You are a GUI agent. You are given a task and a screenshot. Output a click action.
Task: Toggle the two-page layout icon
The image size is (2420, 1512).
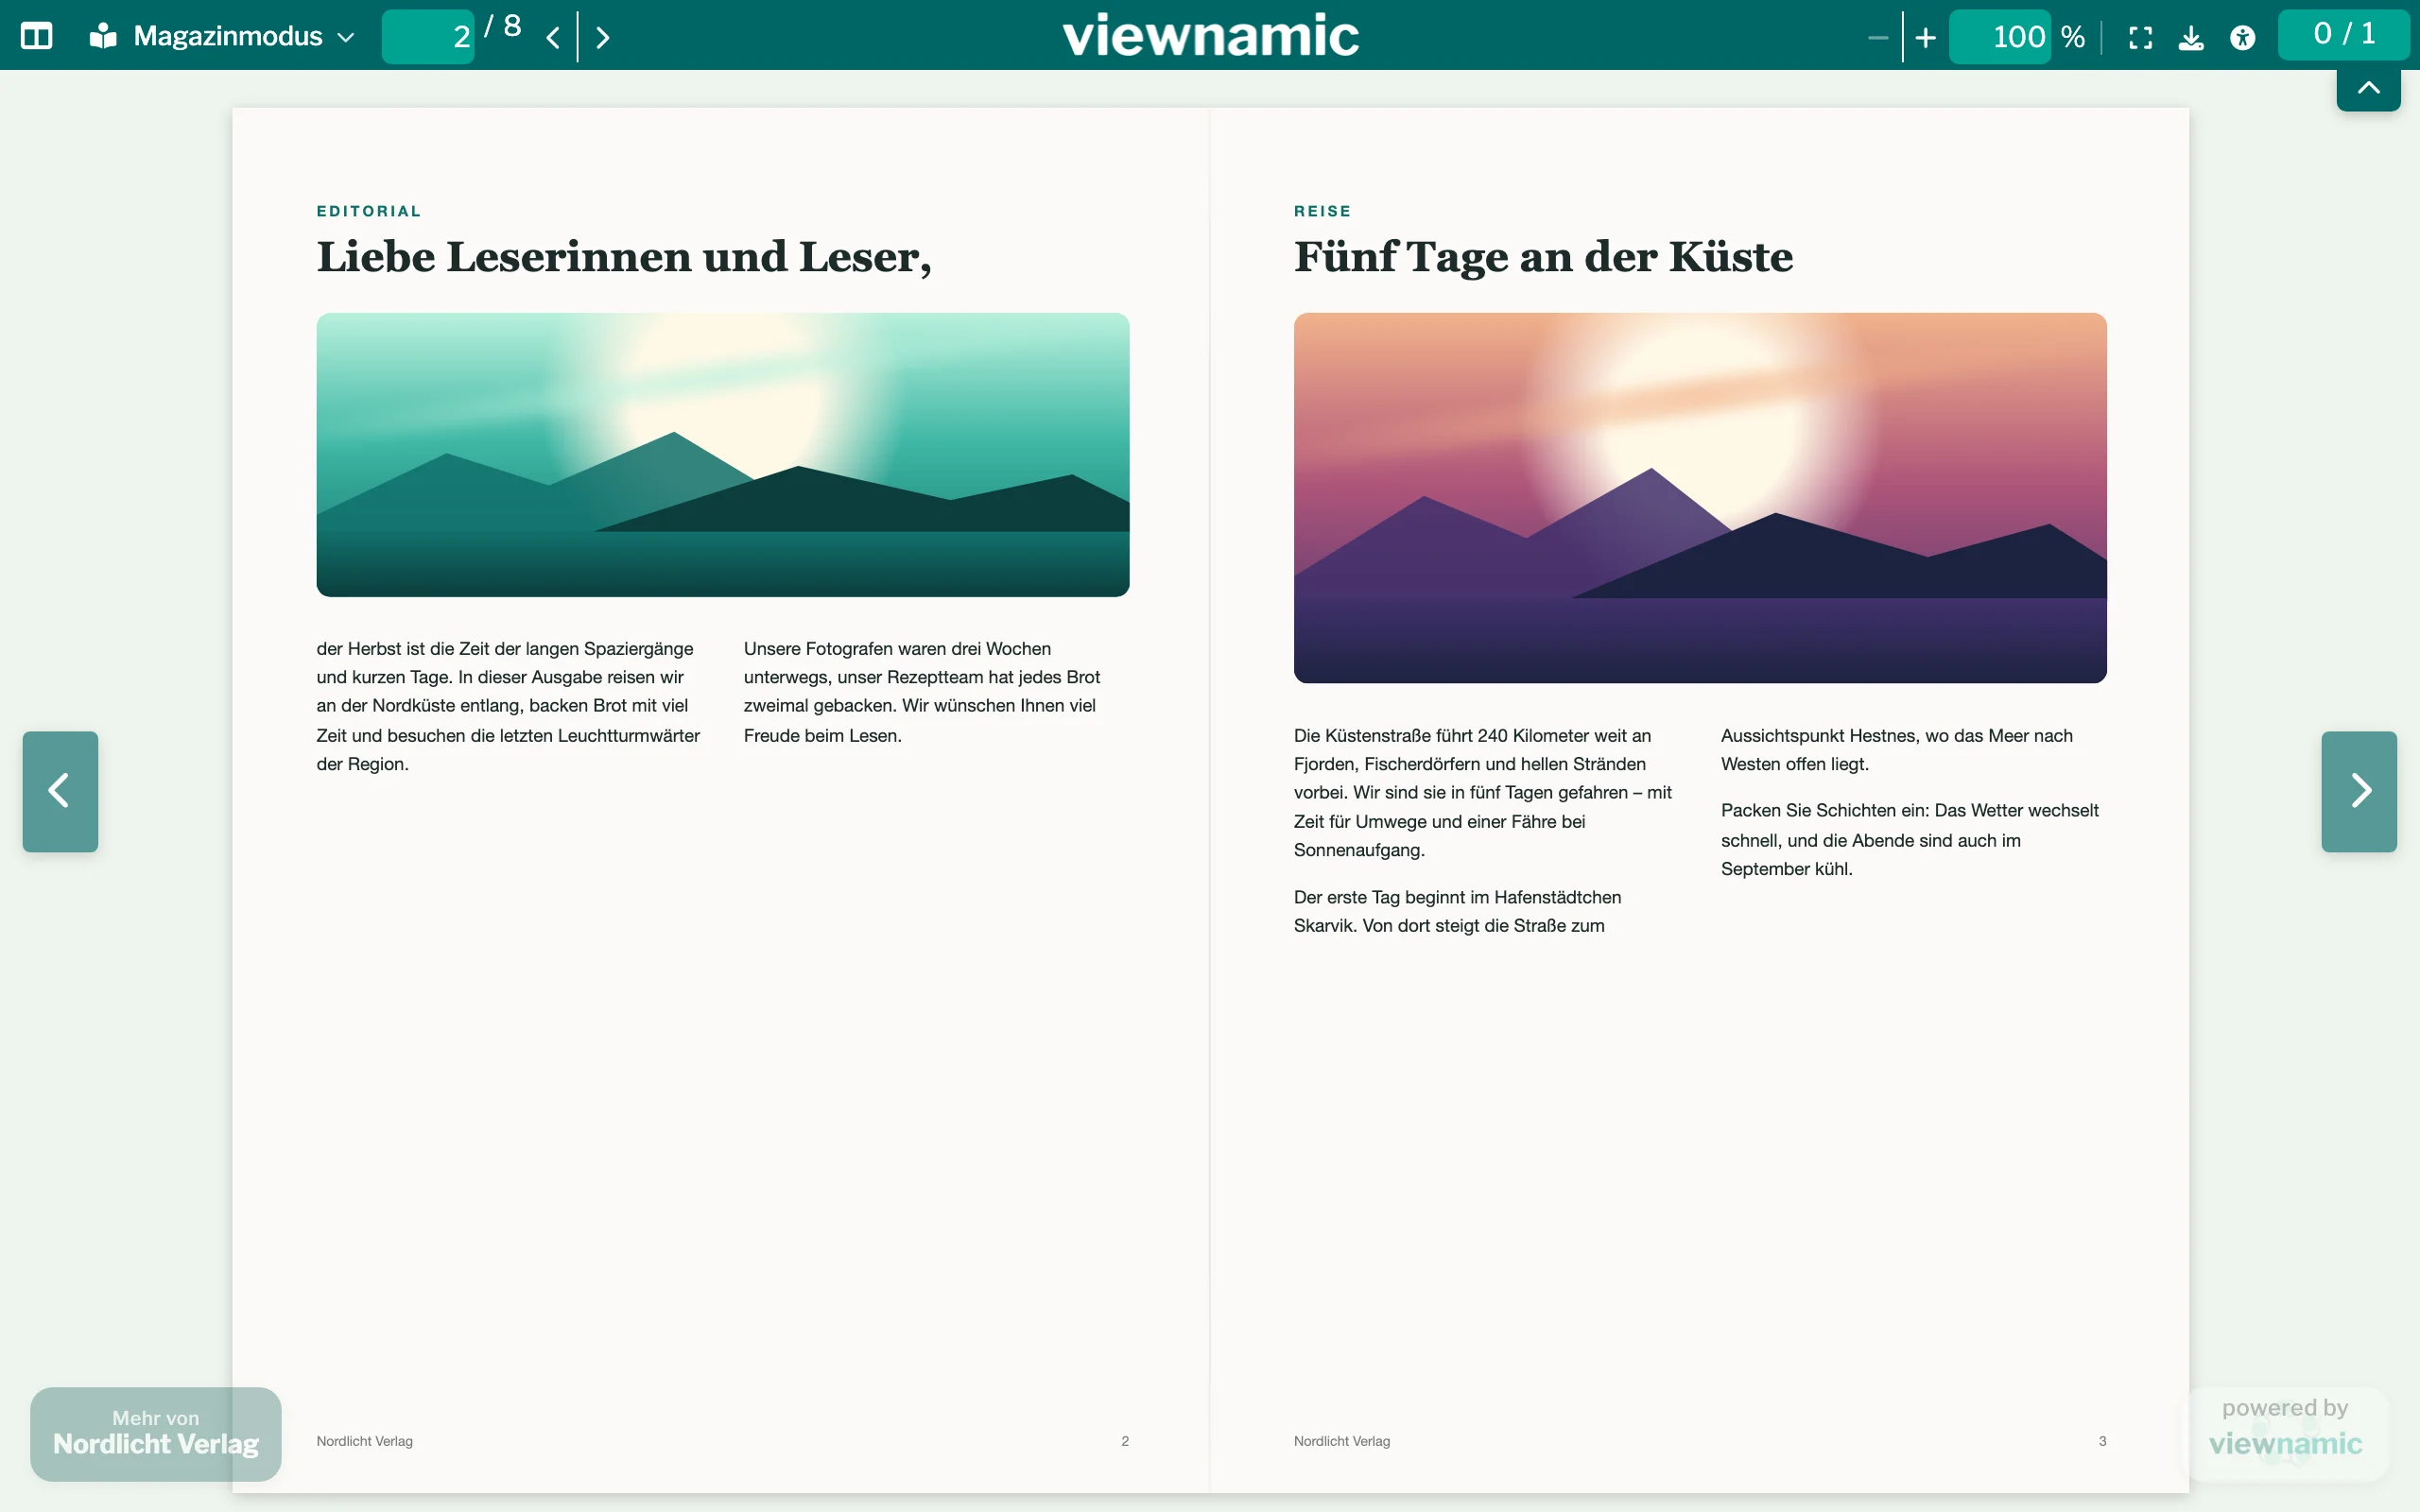36,37
